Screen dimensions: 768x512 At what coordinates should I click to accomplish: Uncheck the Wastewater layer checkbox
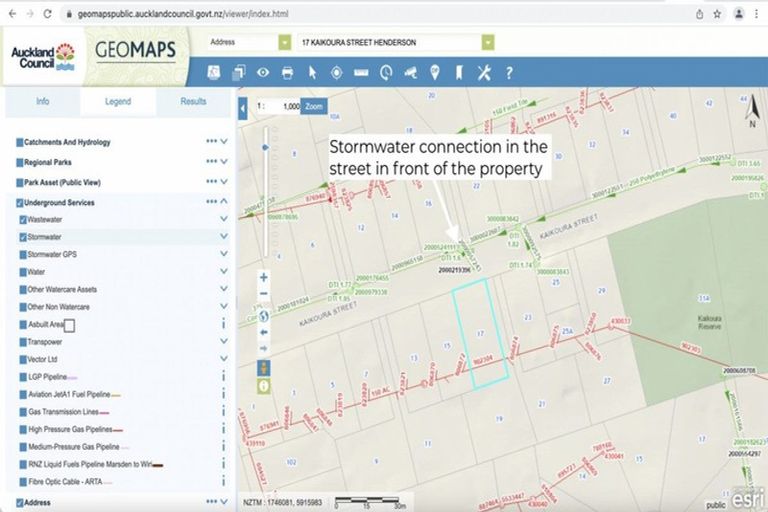[x=23, y=219]
